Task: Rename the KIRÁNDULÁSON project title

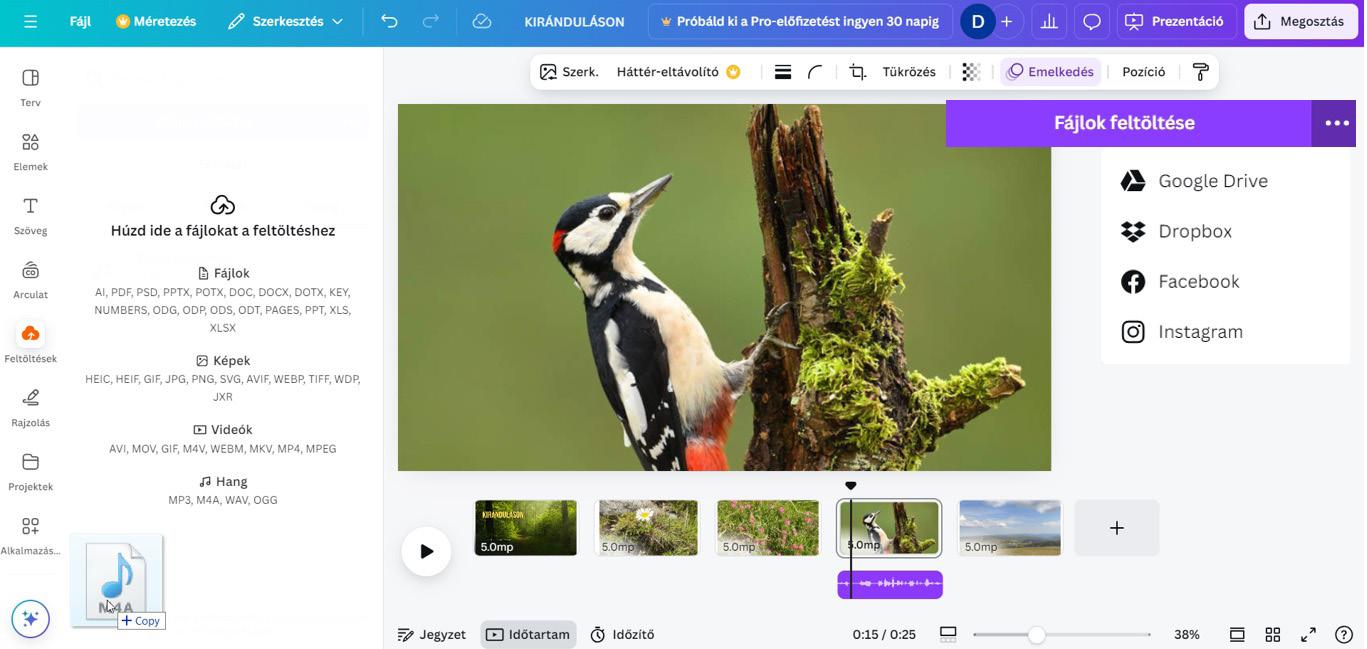Action: 574,21
